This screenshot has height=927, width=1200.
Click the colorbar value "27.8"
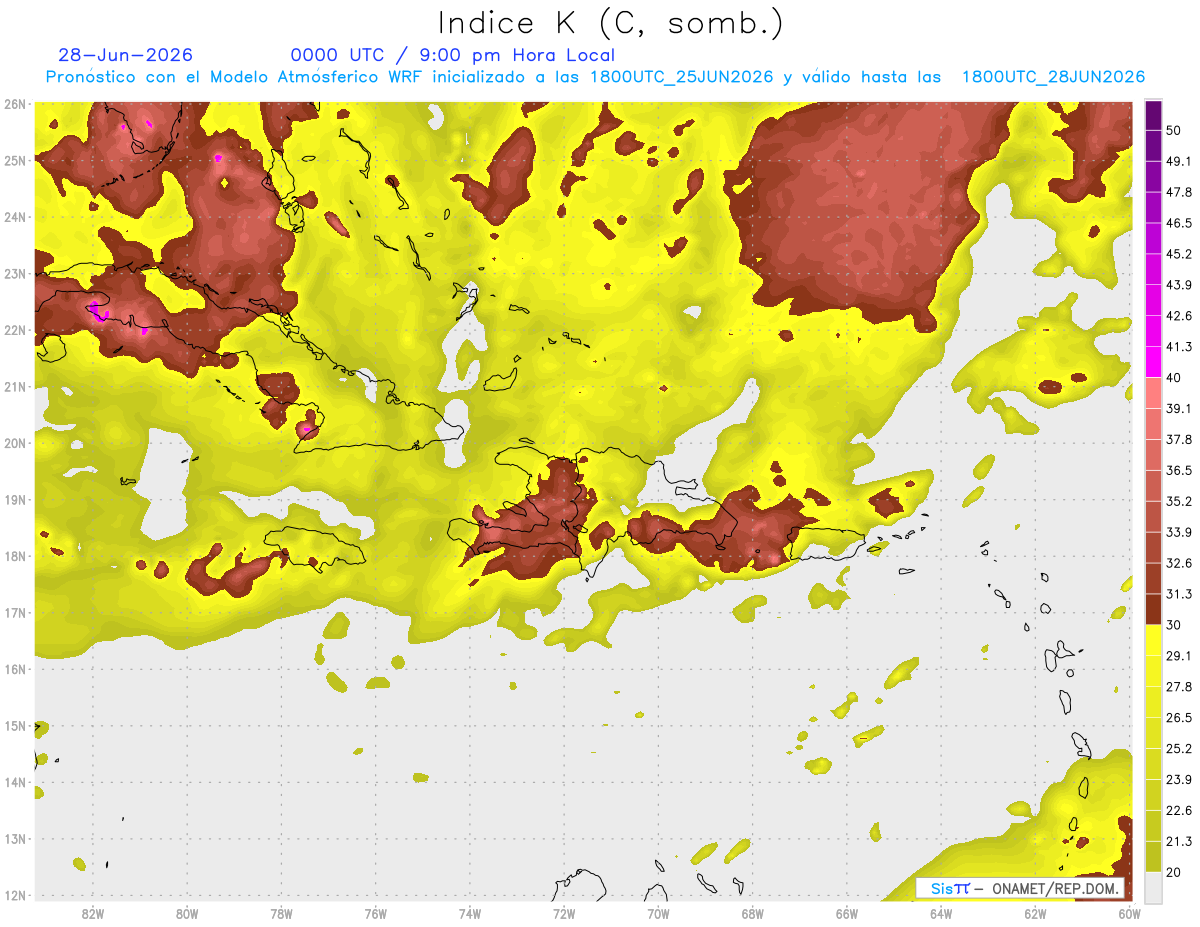(x=1179, y=687)
